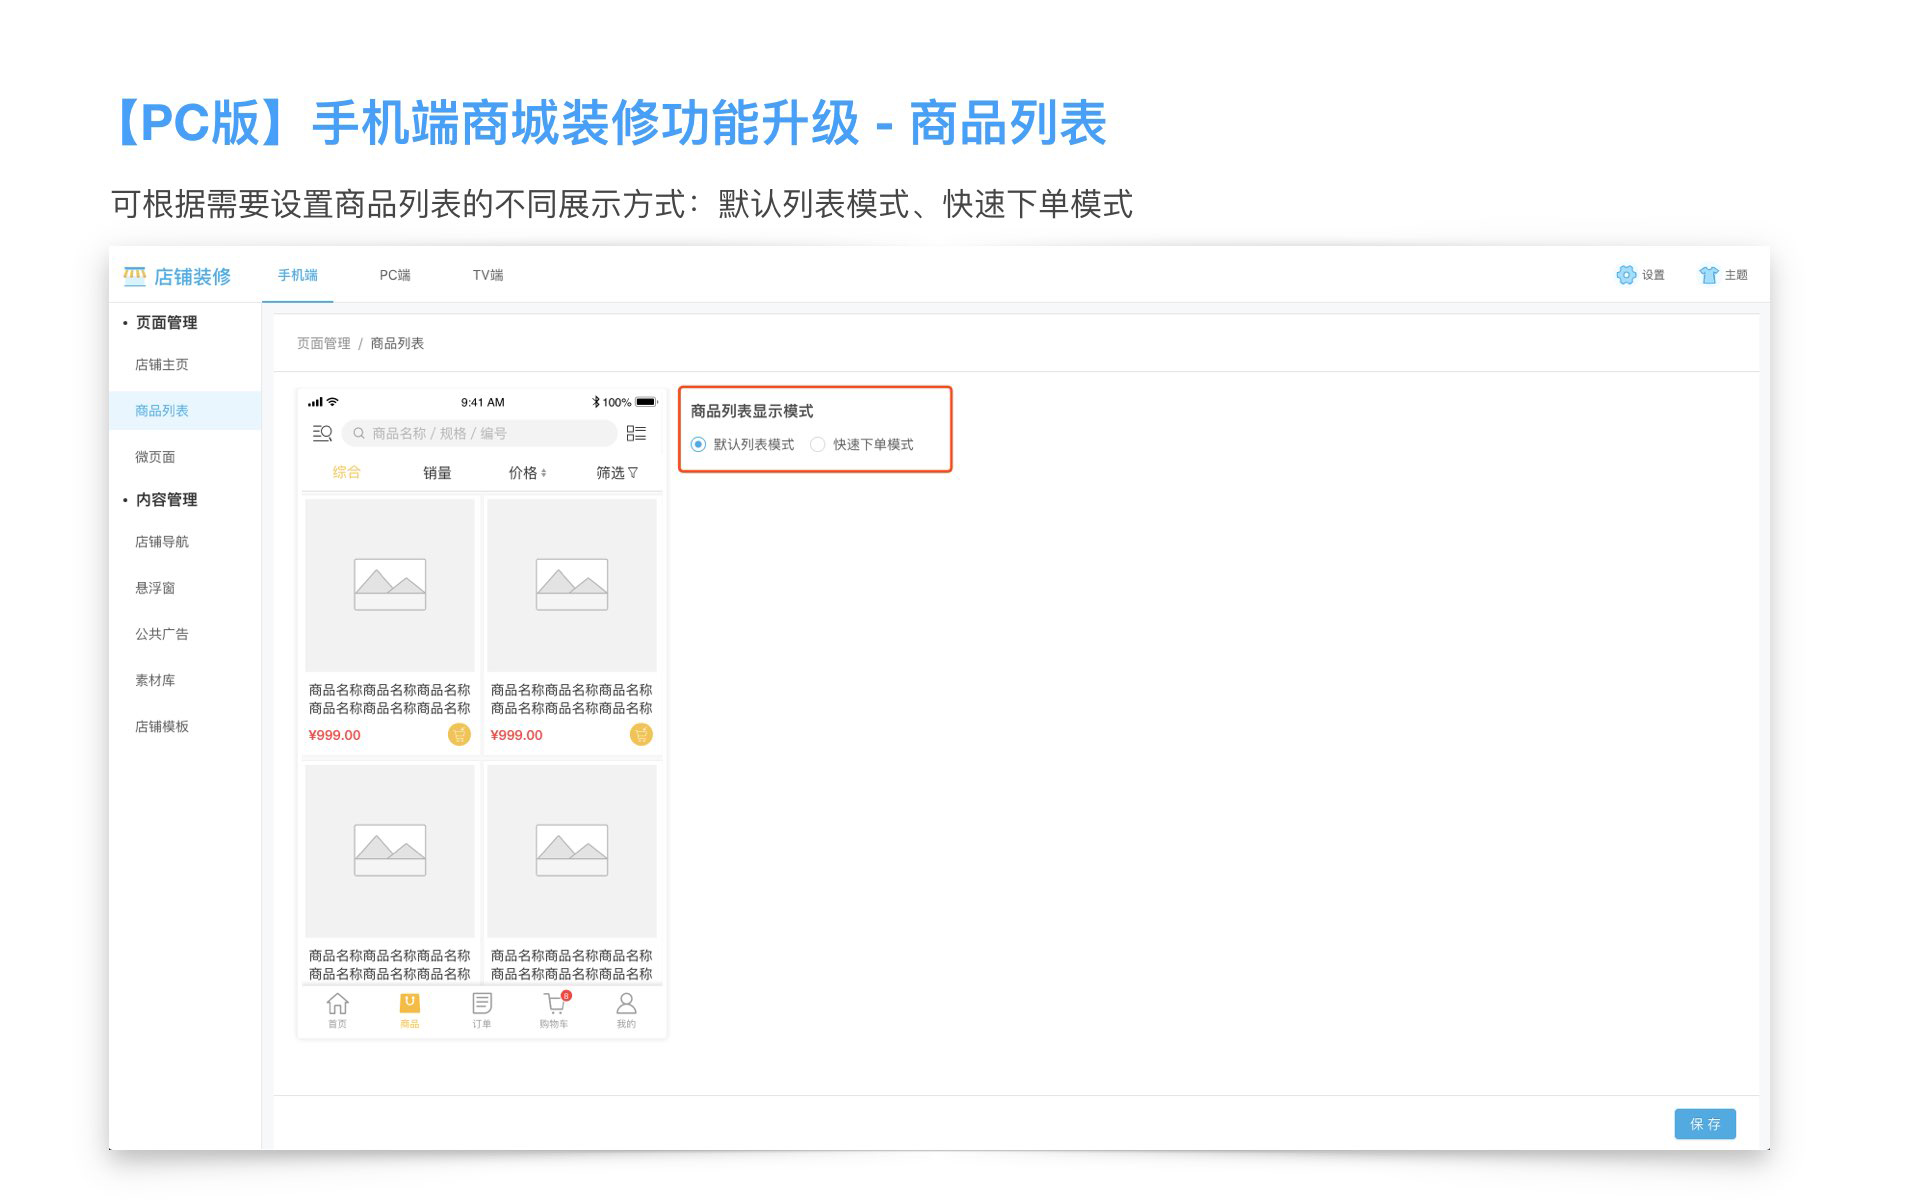Click the 保存 save button

(1704, 1124)
